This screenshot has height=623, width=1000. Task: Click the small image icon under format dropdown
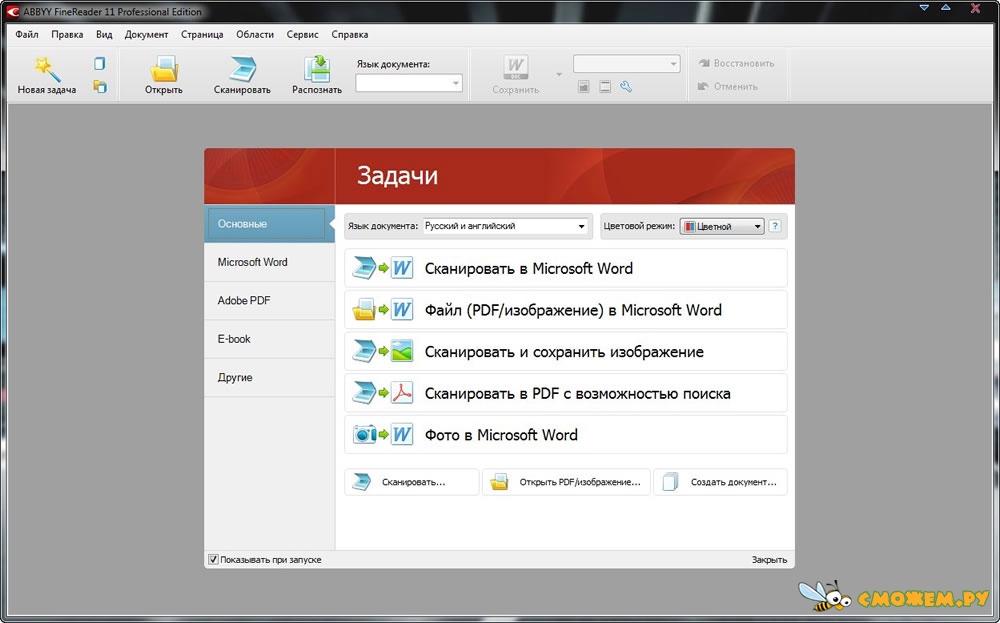pyautogui.click(x=584, y=87)
